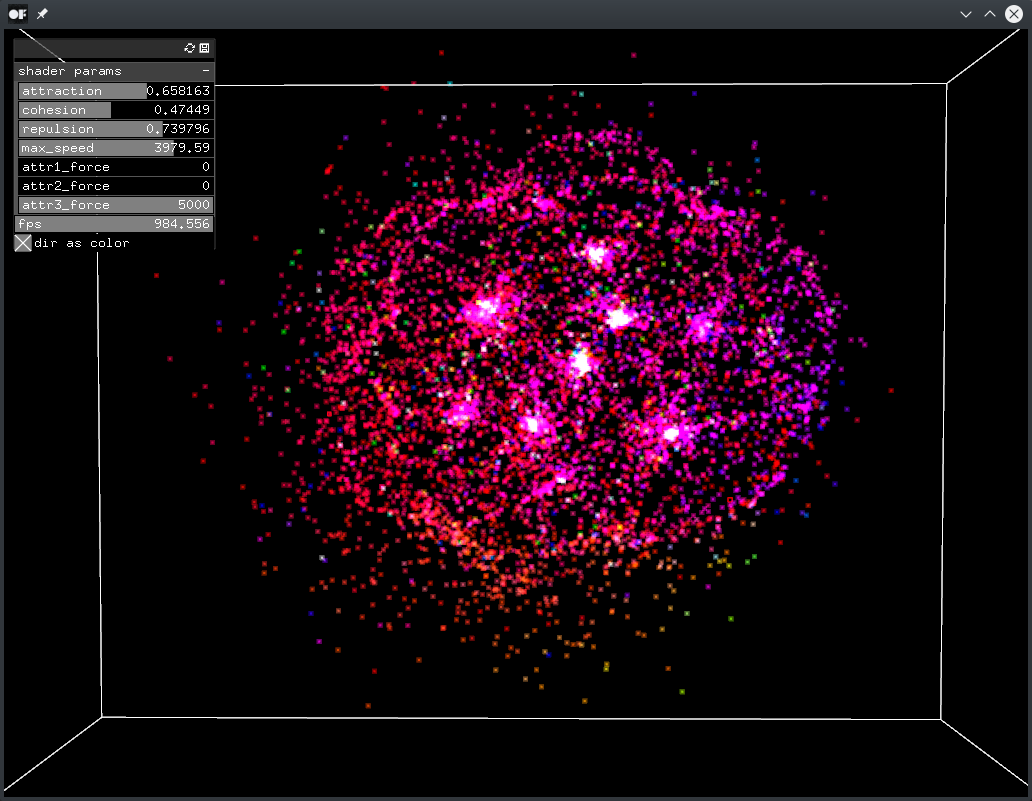Click the upward chevron in the titlebar
This screenshot has width=1032, height=801.
pyautogui.click(x=989, y=14)
